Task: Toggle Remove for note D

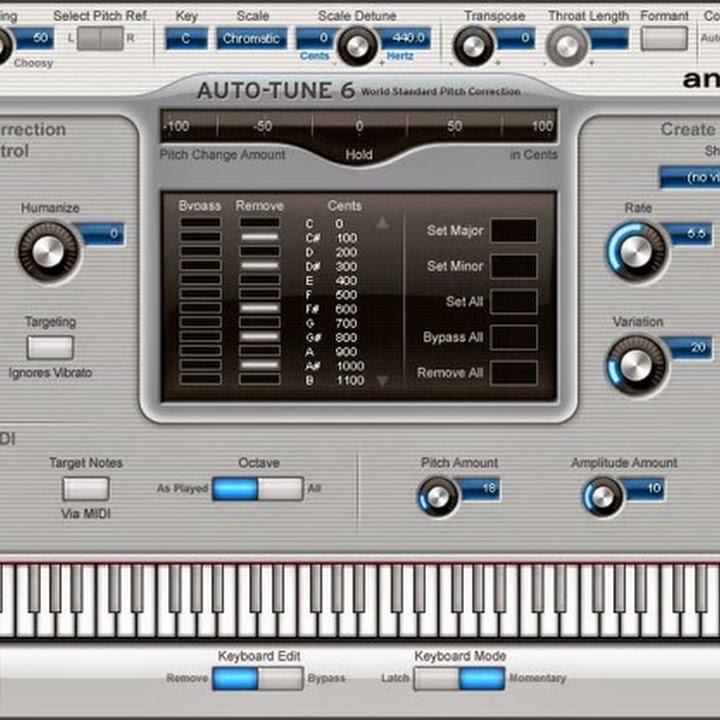Action: [x=259, y=251]
